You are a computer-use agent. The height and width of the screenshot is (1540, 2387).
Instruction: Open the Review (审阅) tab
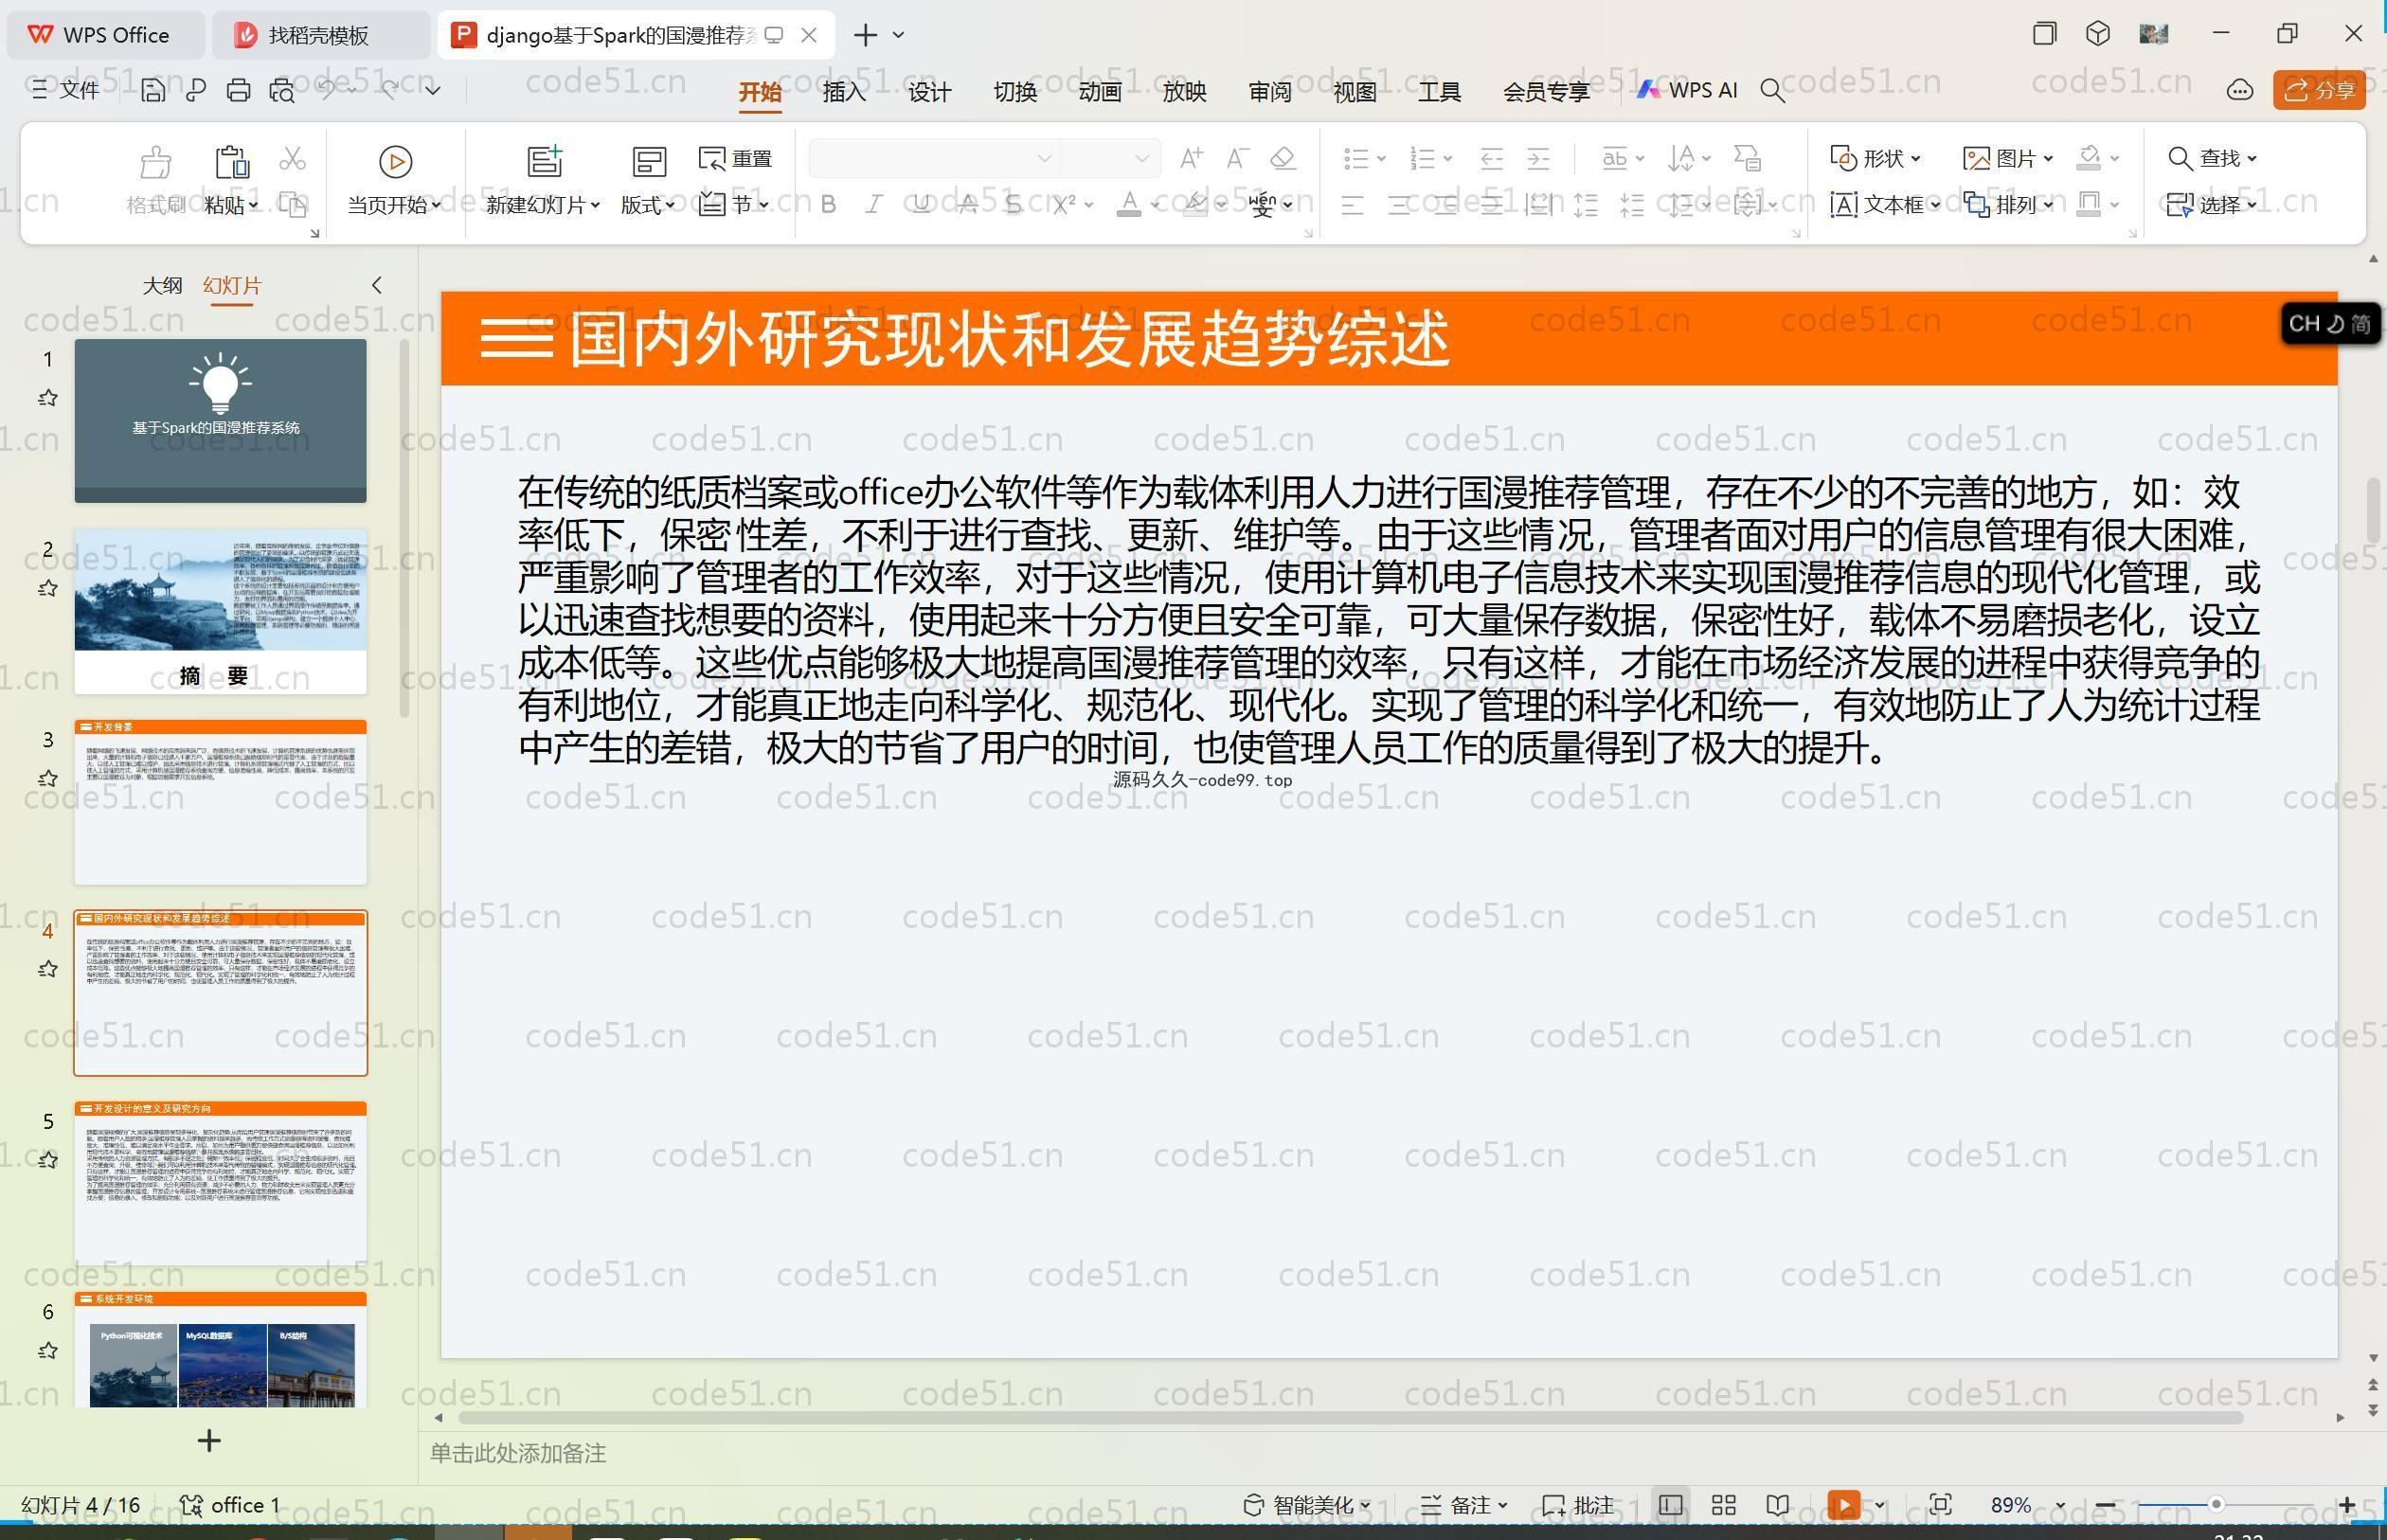[1270, 92]
